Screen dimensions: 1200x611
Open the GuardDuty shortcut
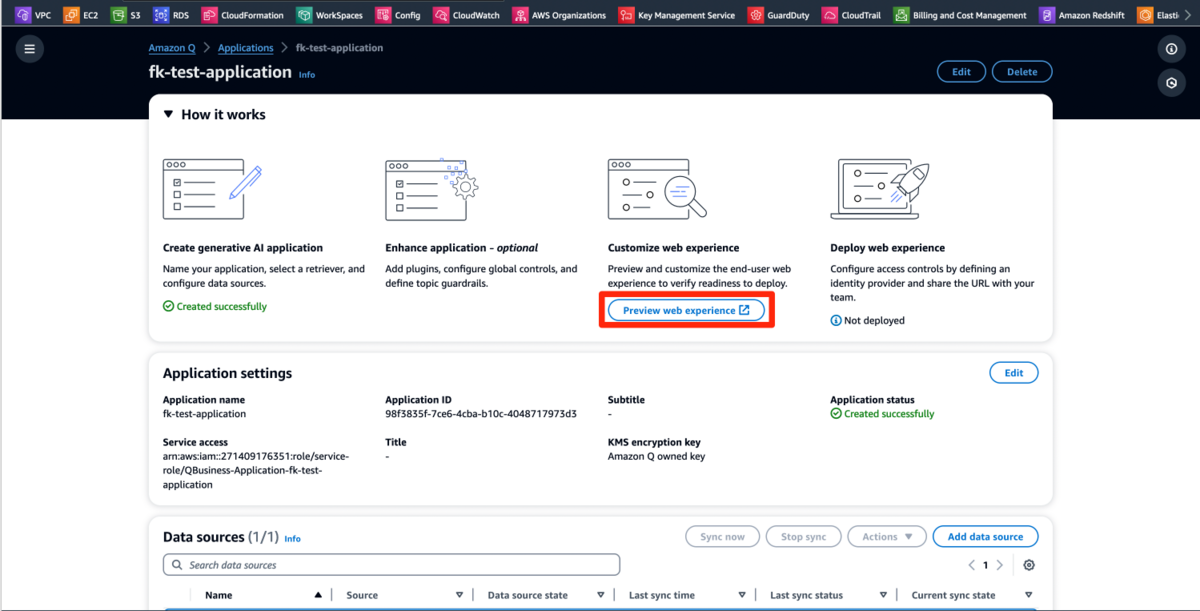tap(779, 15)
